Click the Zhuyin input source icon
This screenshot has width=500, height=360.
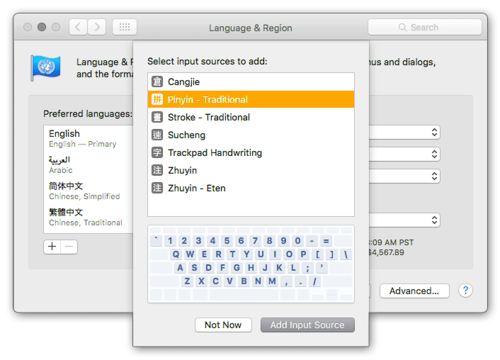(x=157, y=170)
